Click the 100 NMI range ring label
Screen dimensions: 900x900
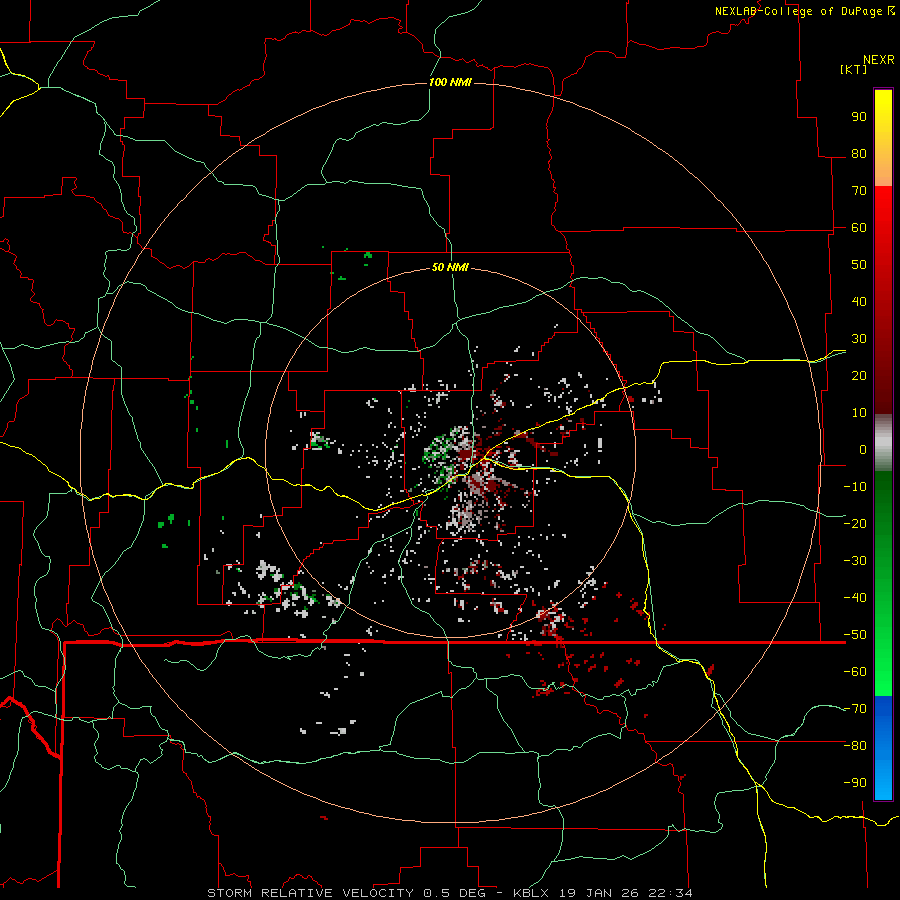pos(450,82)
